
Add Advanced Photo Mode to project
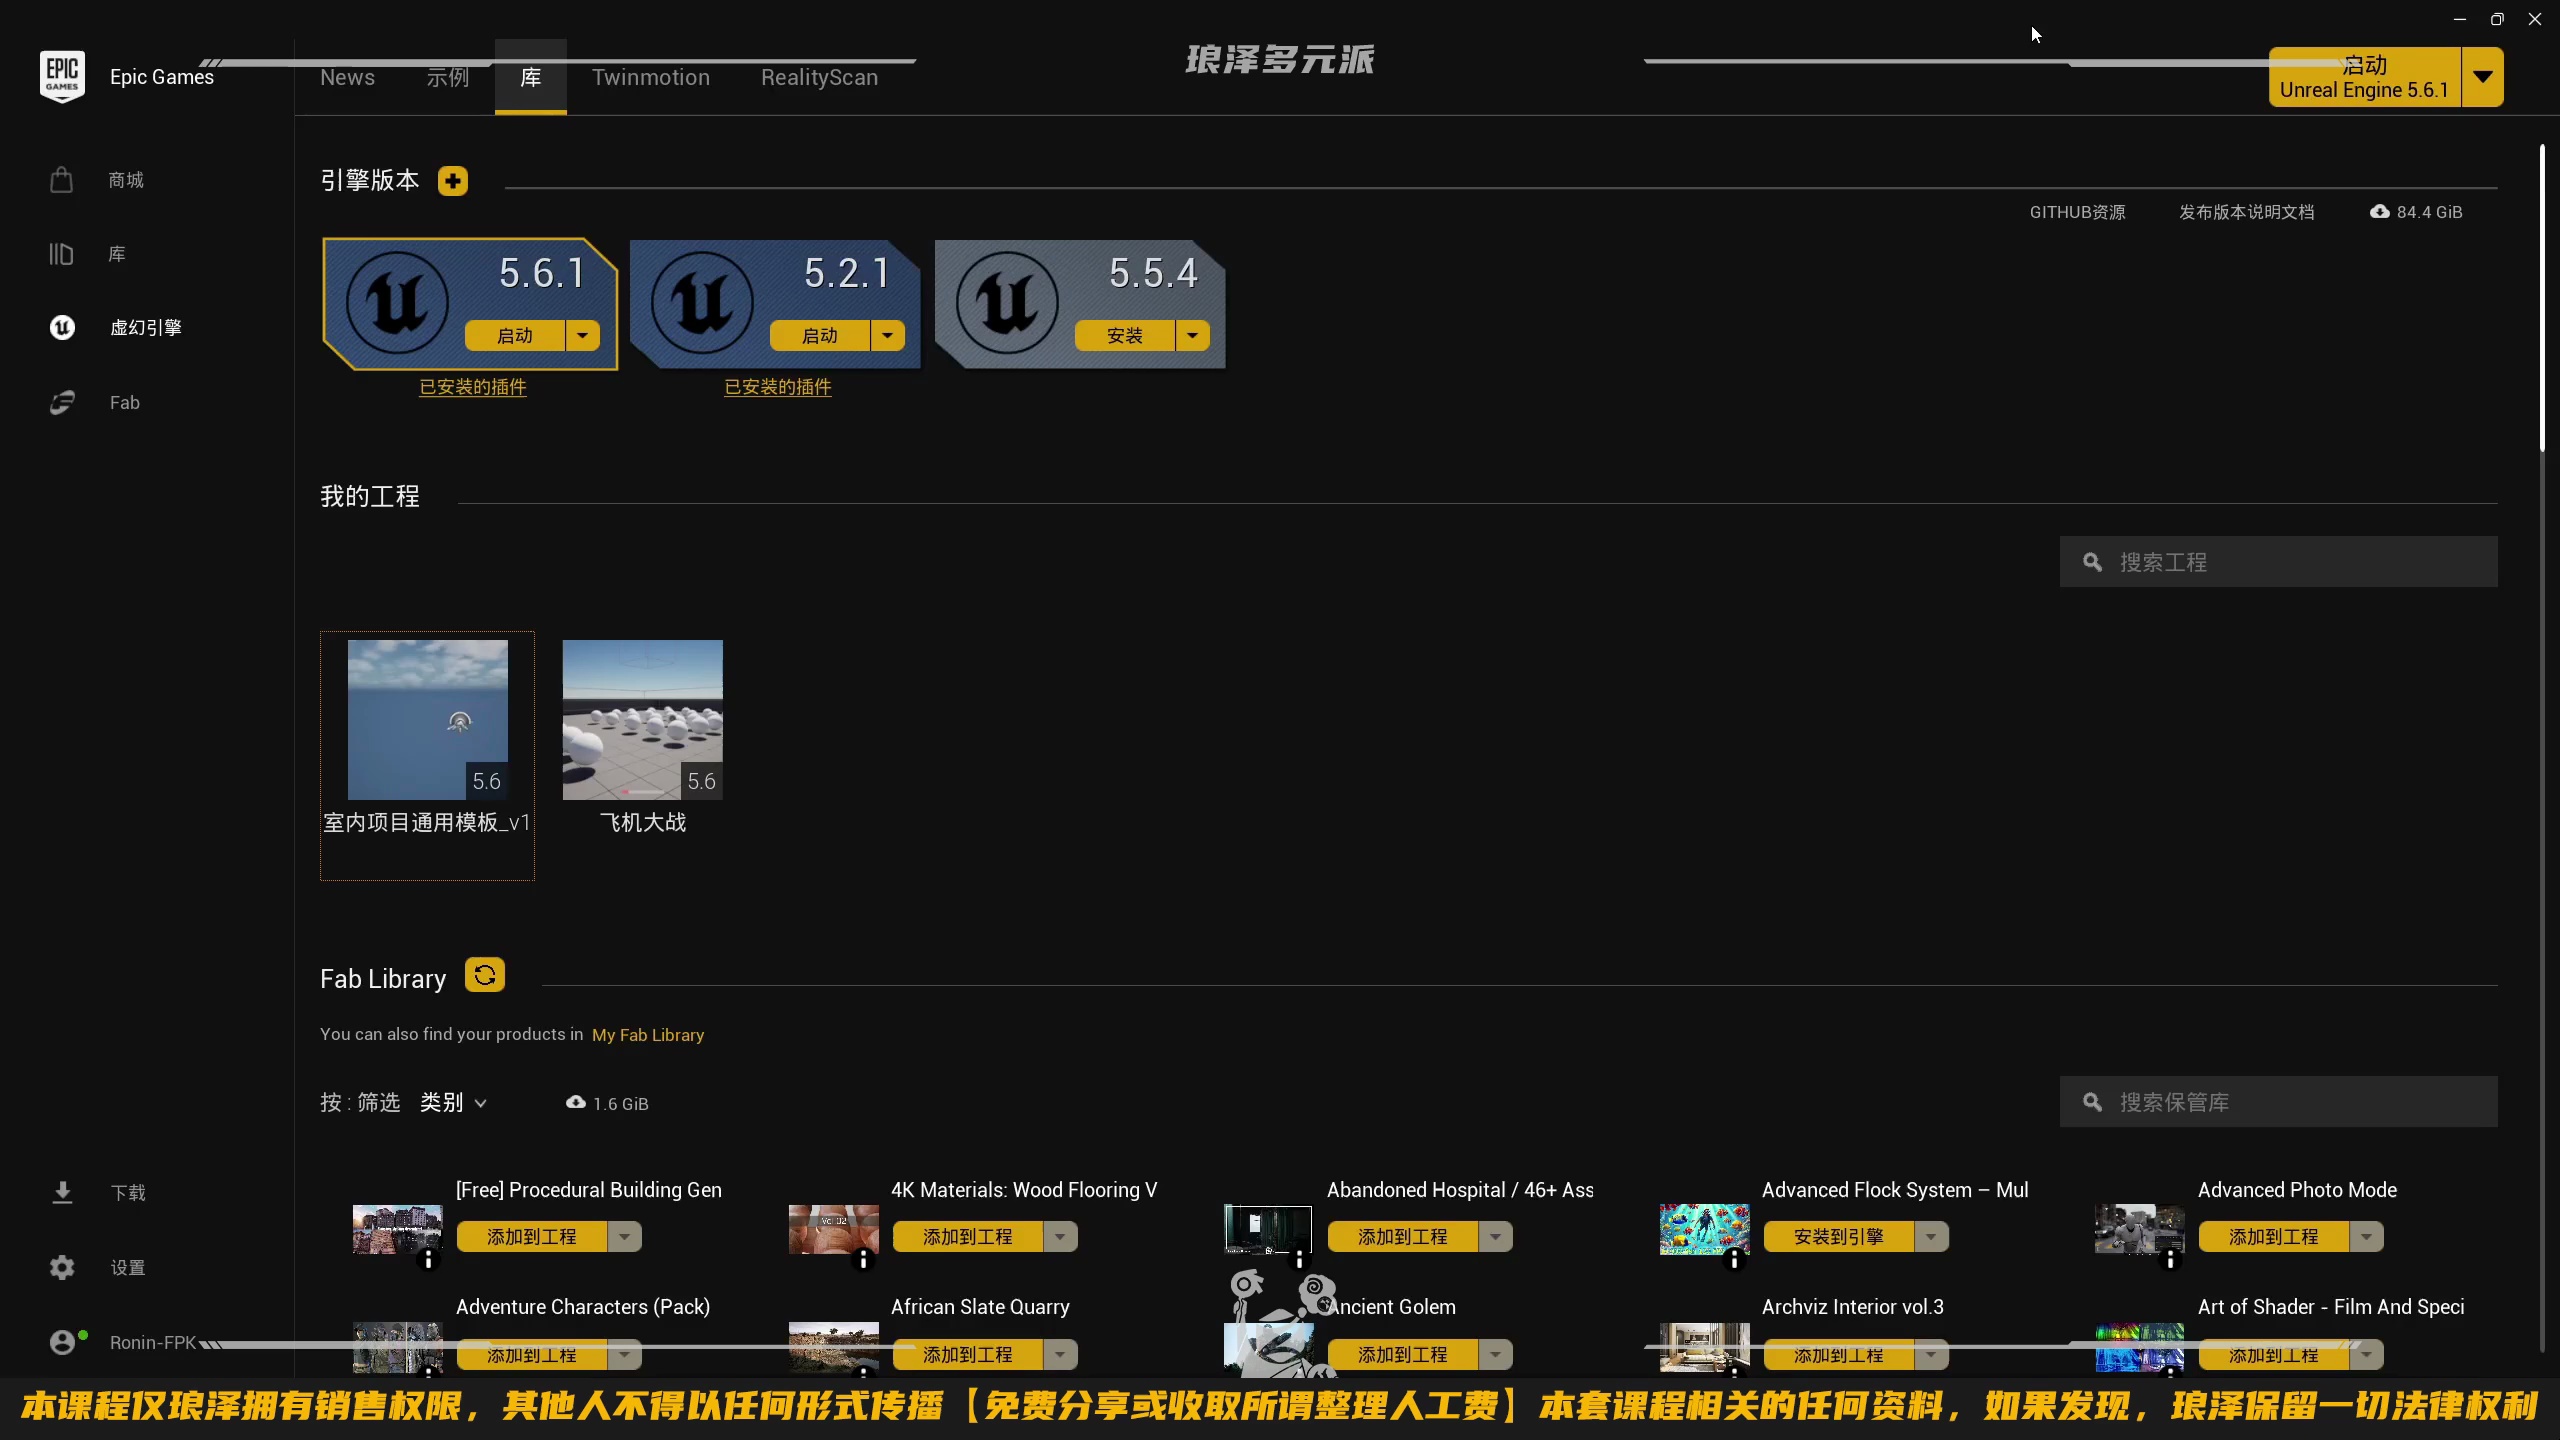[x=2274, y=1237]
